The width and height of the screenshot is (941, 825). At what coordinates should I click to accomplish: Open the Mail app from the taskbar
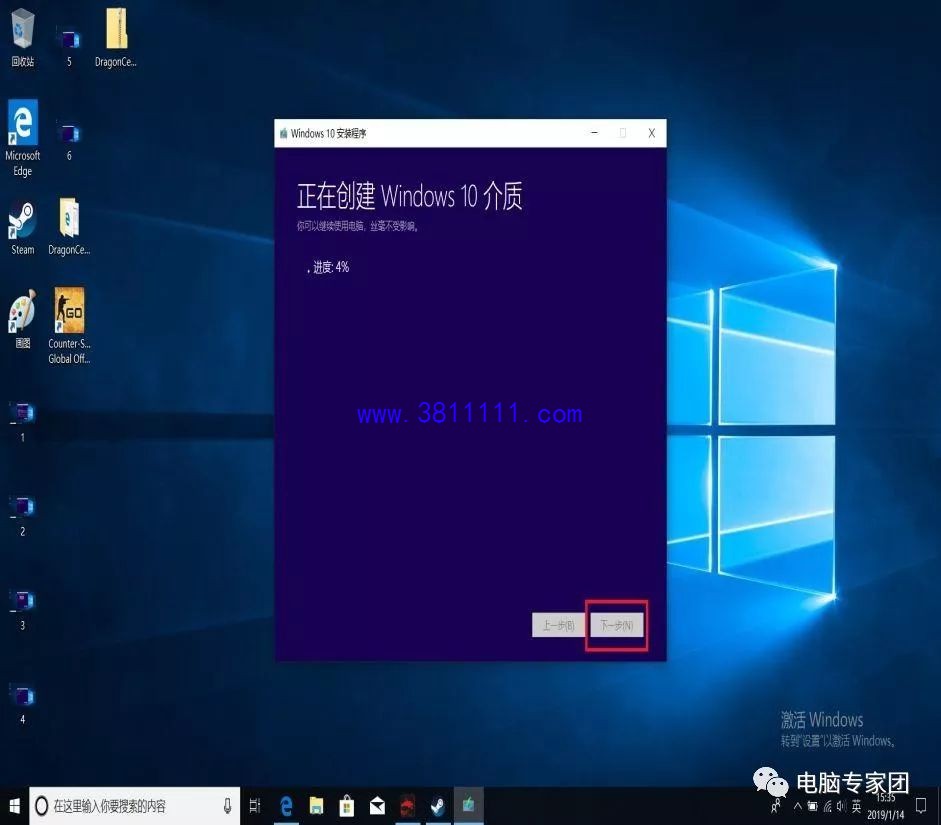377,806
